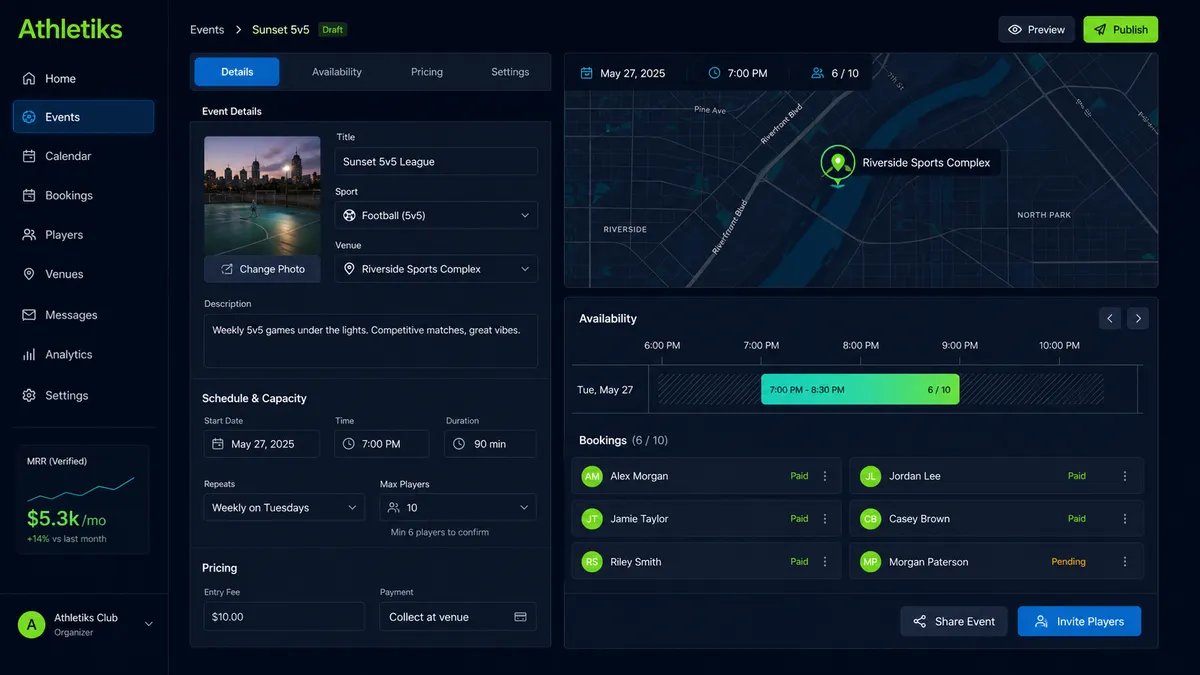Open the Time 7:00 PM picker
The height and width of the screenshot is (675, 1200).
(x=382, y=444)
